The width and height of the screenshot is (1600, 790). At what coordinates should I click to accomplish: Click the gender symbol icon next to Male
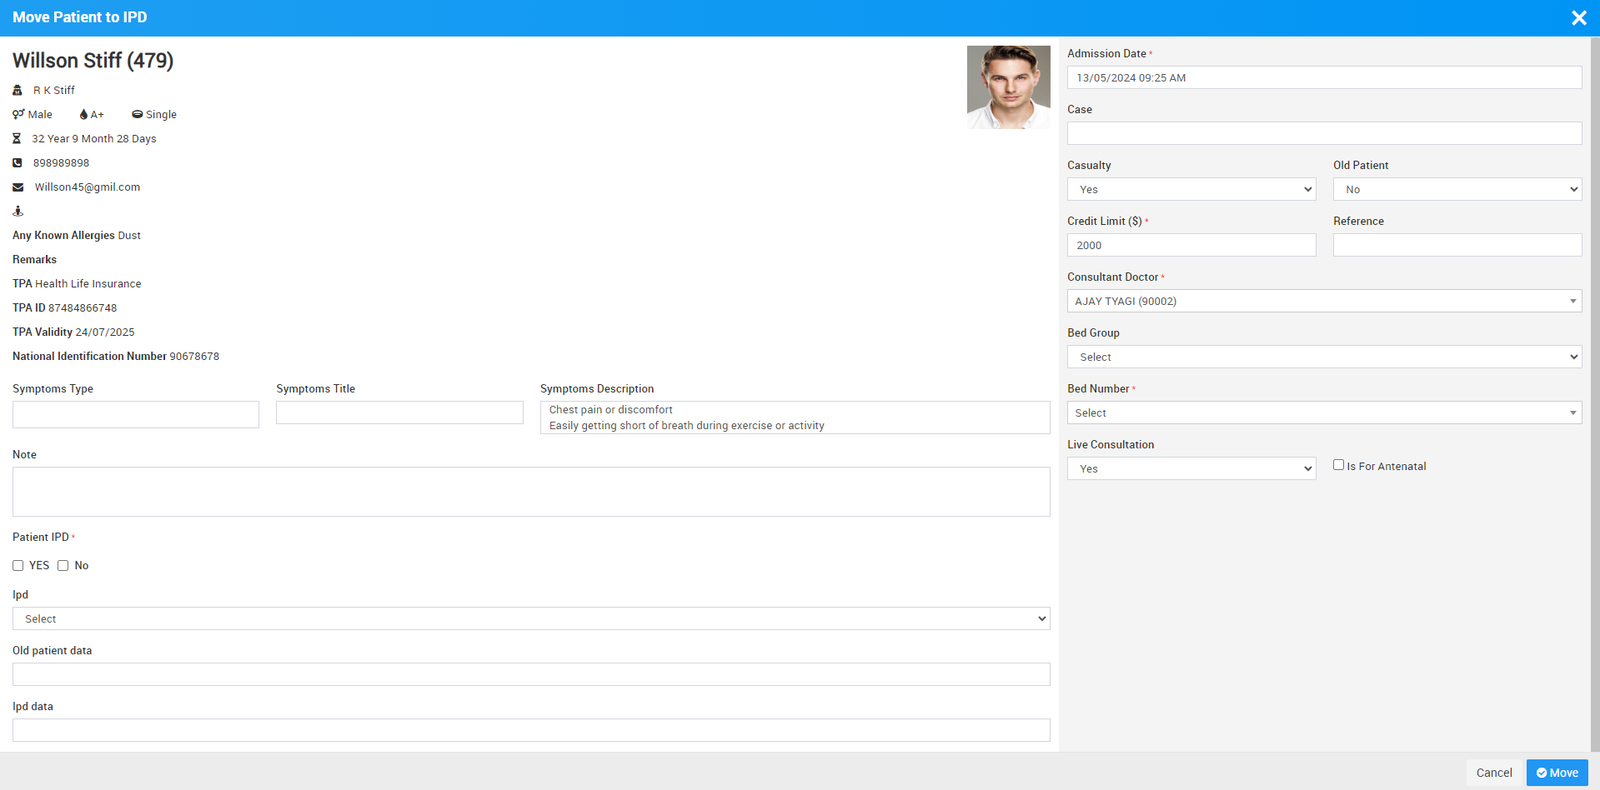pyautogui.click(x=18, y=114)
